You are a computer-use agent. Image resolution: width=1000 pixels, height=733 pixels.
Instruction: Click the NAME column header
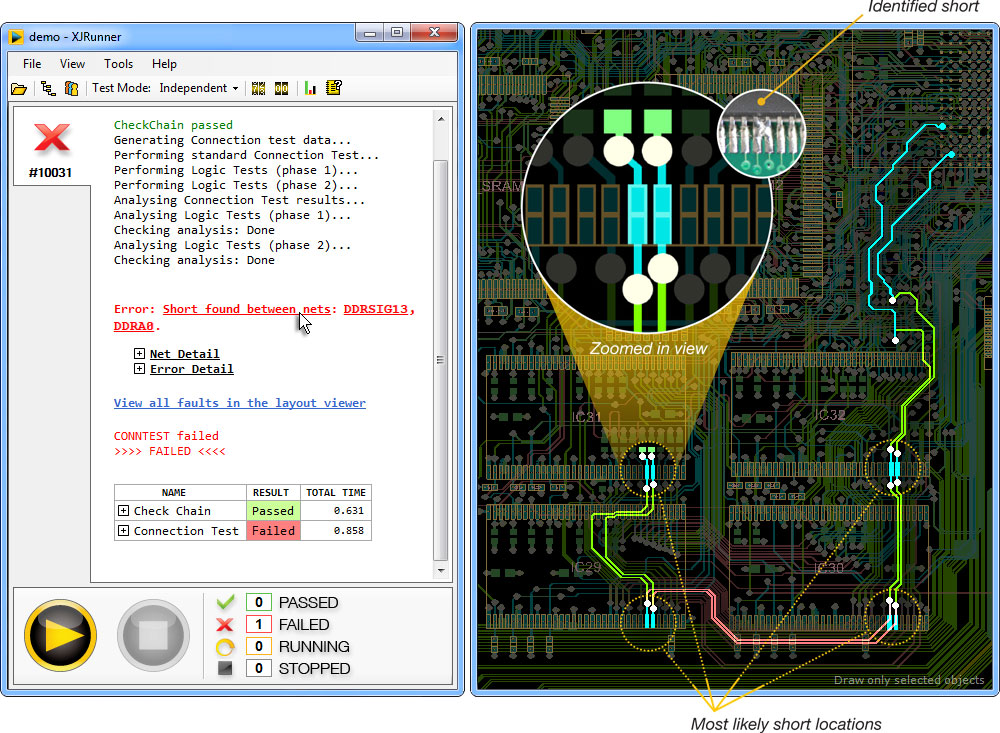pos(174,492)
